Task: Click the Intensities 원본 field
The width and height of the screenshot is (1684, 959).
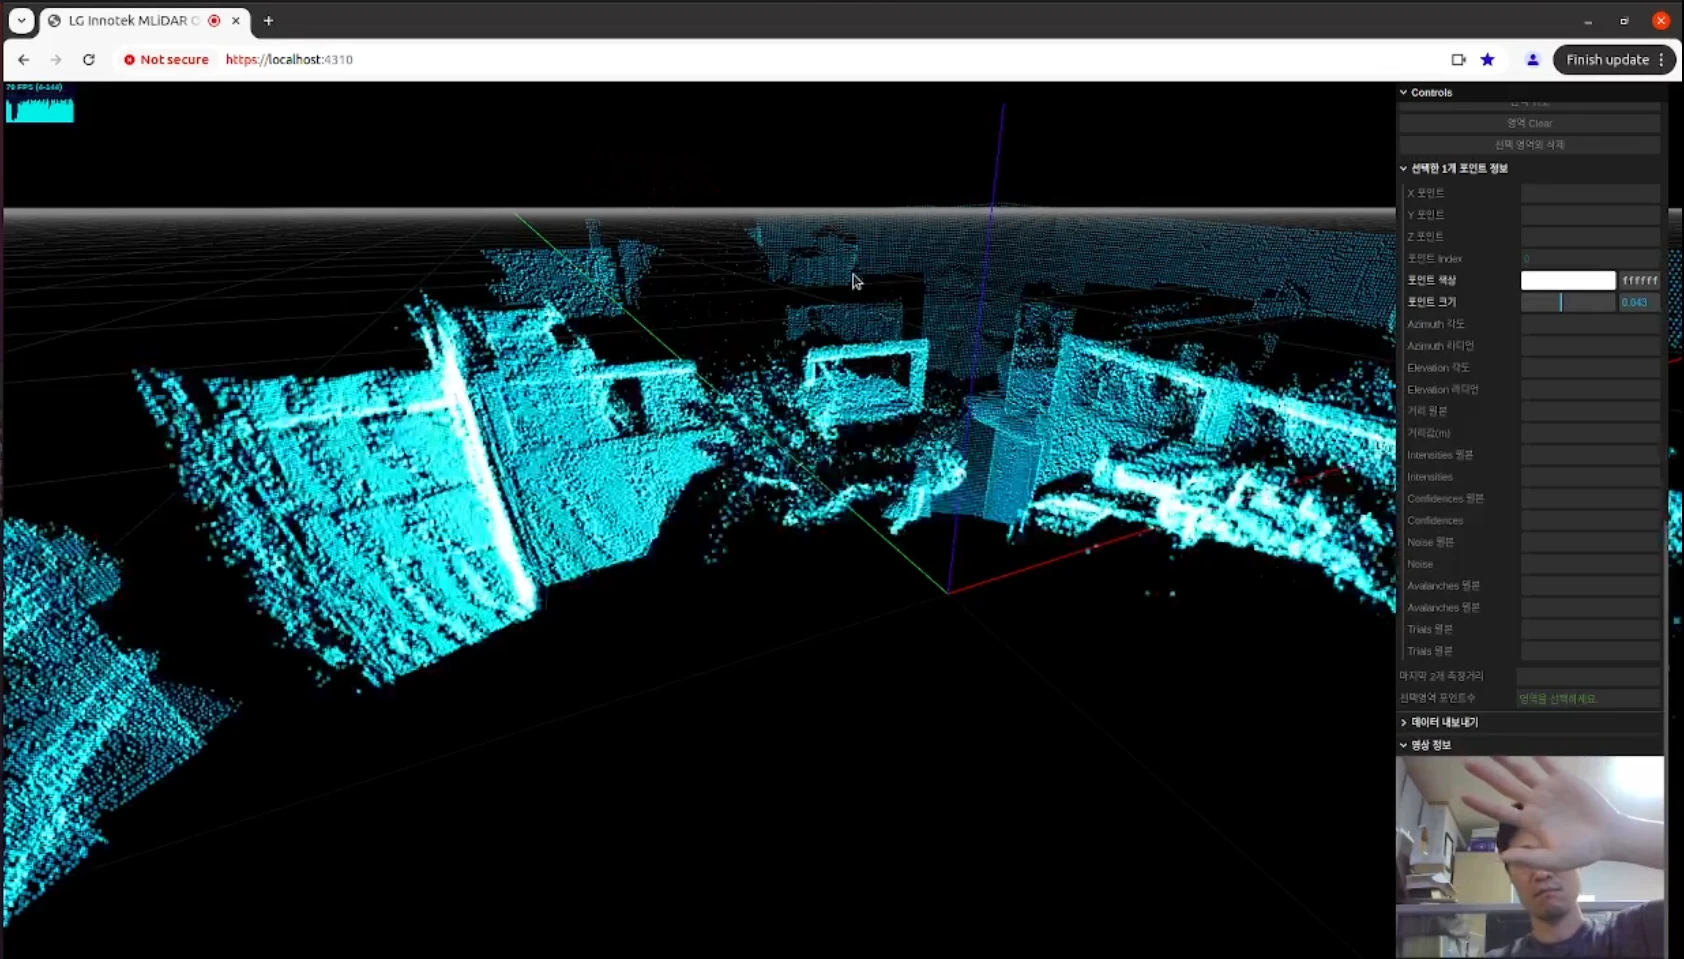Action: [x=1590, y=455]
